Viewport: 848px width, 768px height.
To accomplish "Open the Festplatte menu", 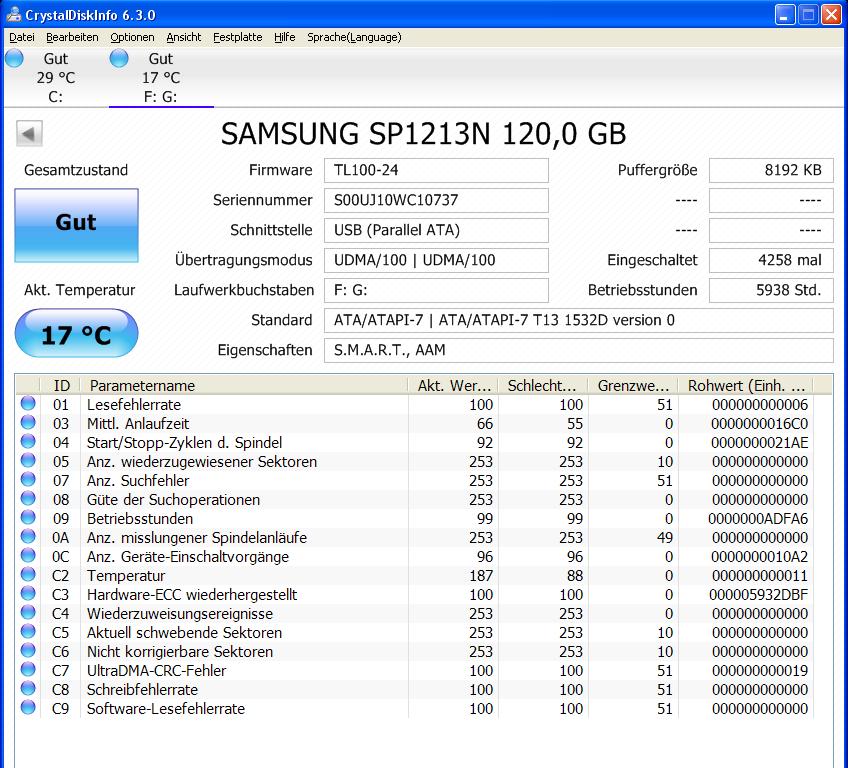I will tap(237, 37).
